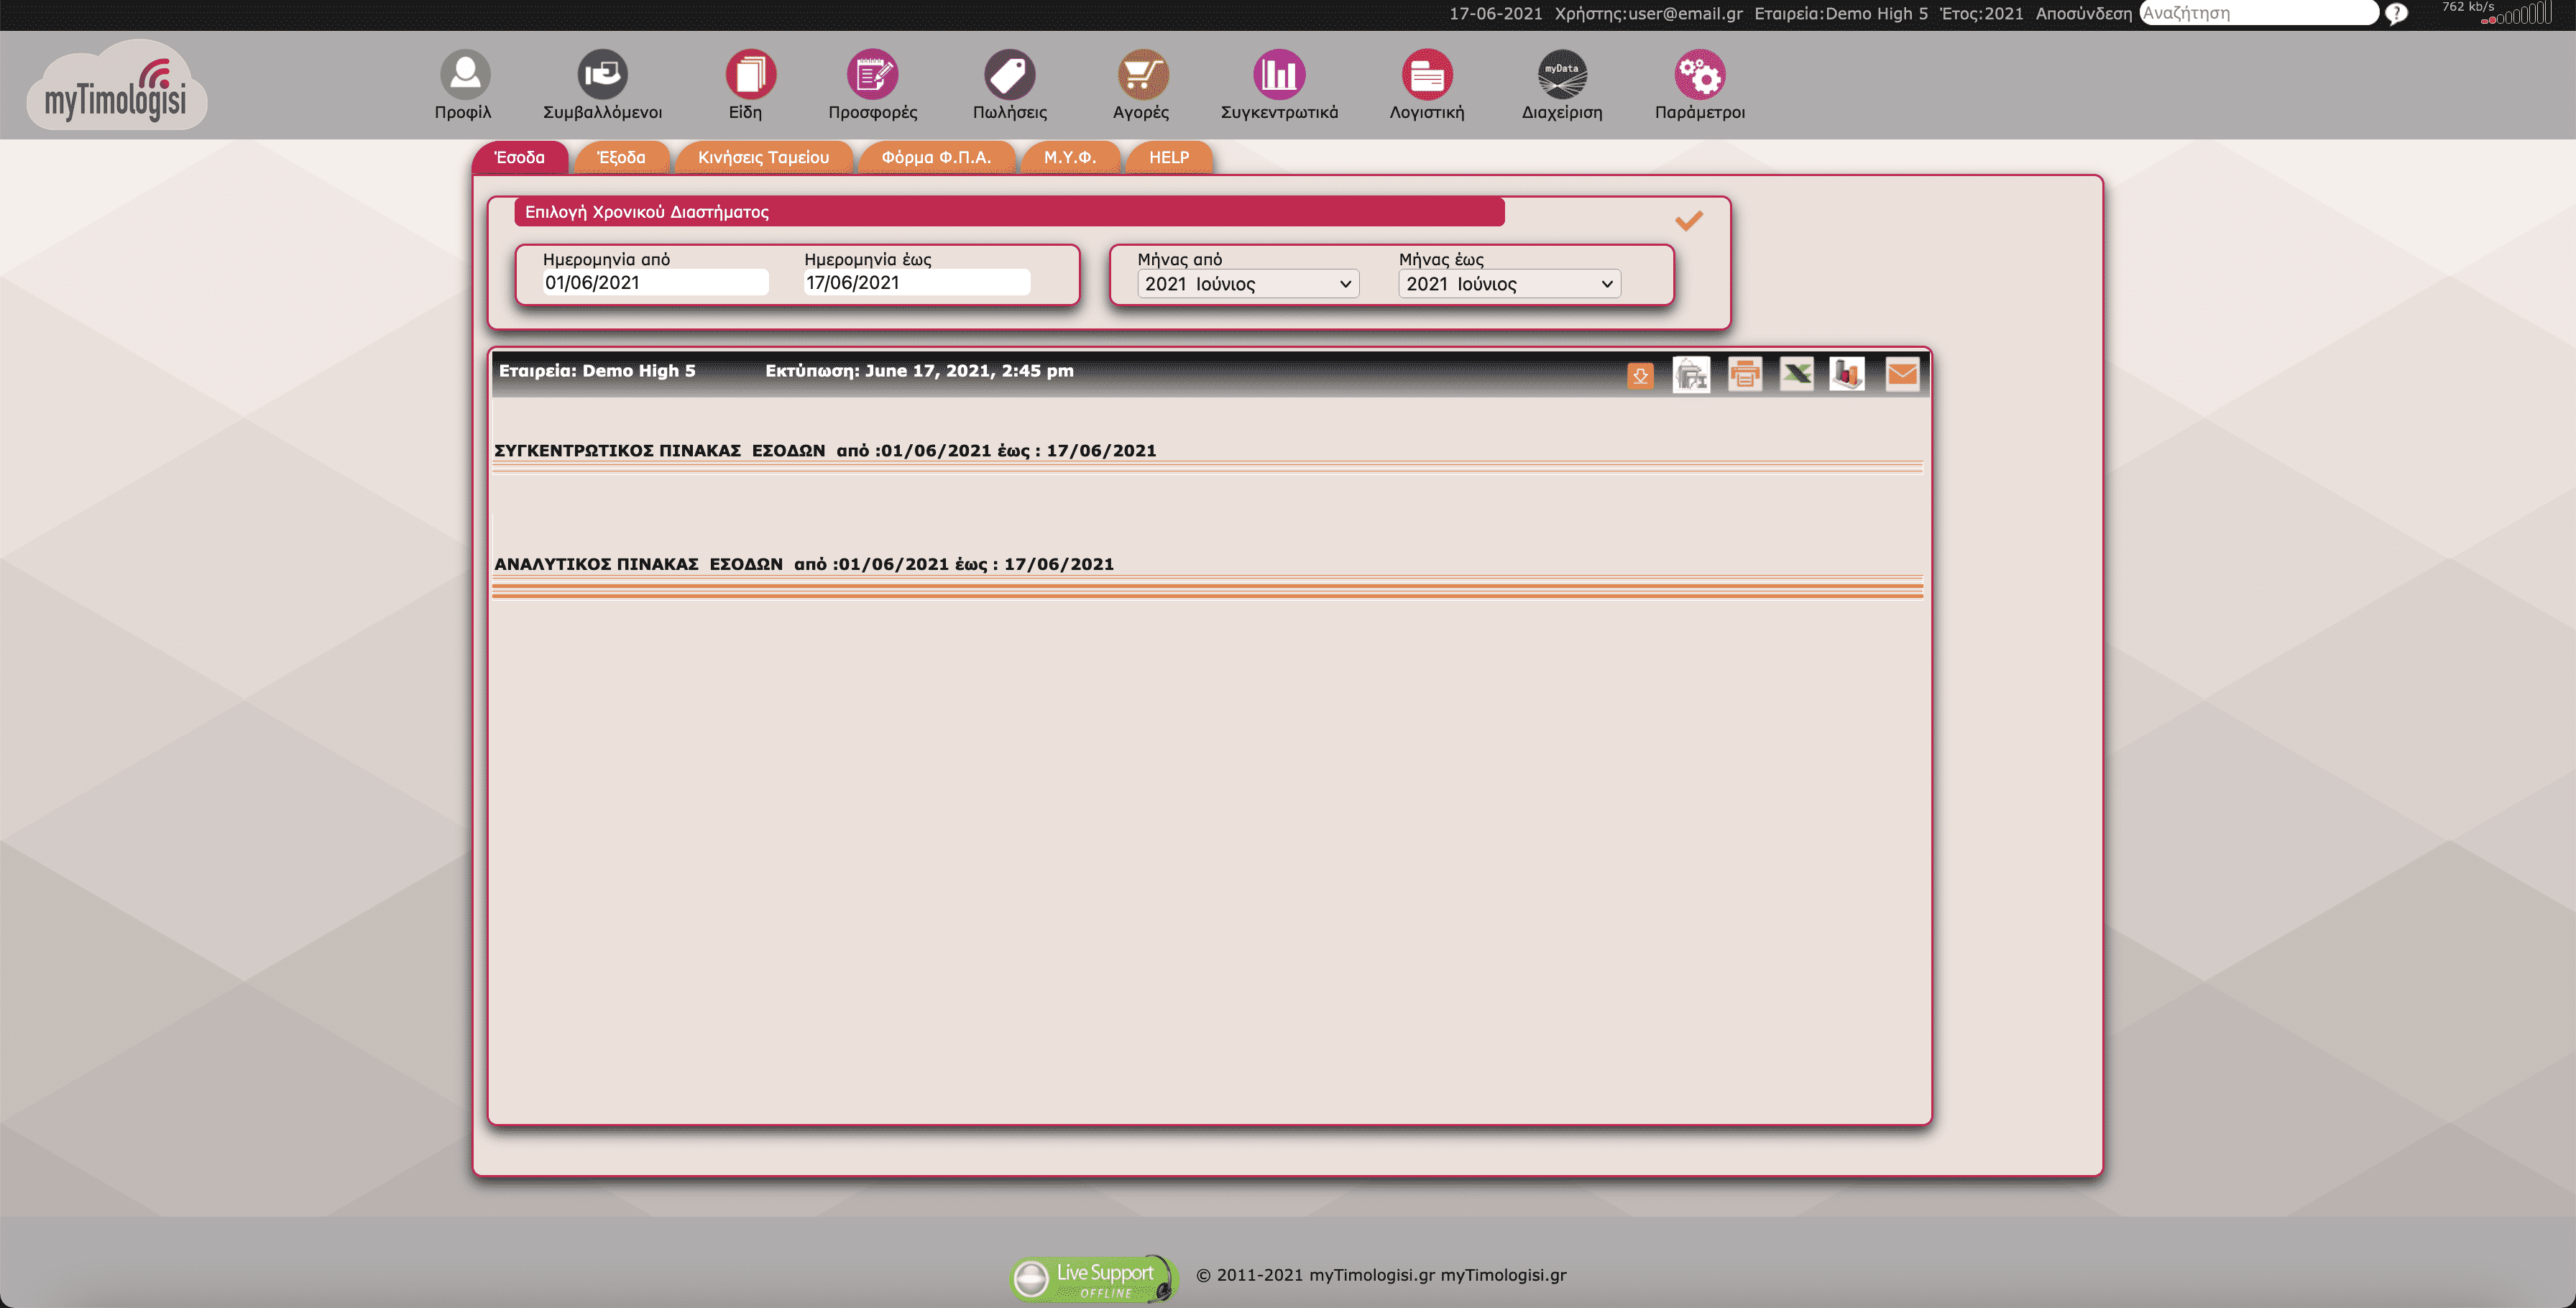Click inside the Αναζήτηση search field

click(x=2260, y=13)
